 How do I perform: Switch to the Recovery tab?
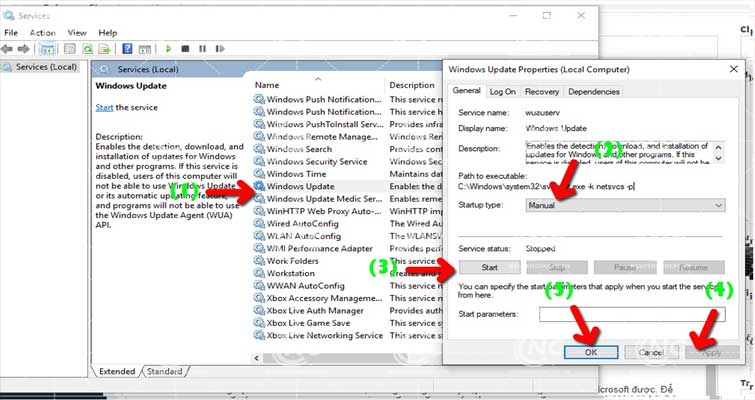[542, 91]
